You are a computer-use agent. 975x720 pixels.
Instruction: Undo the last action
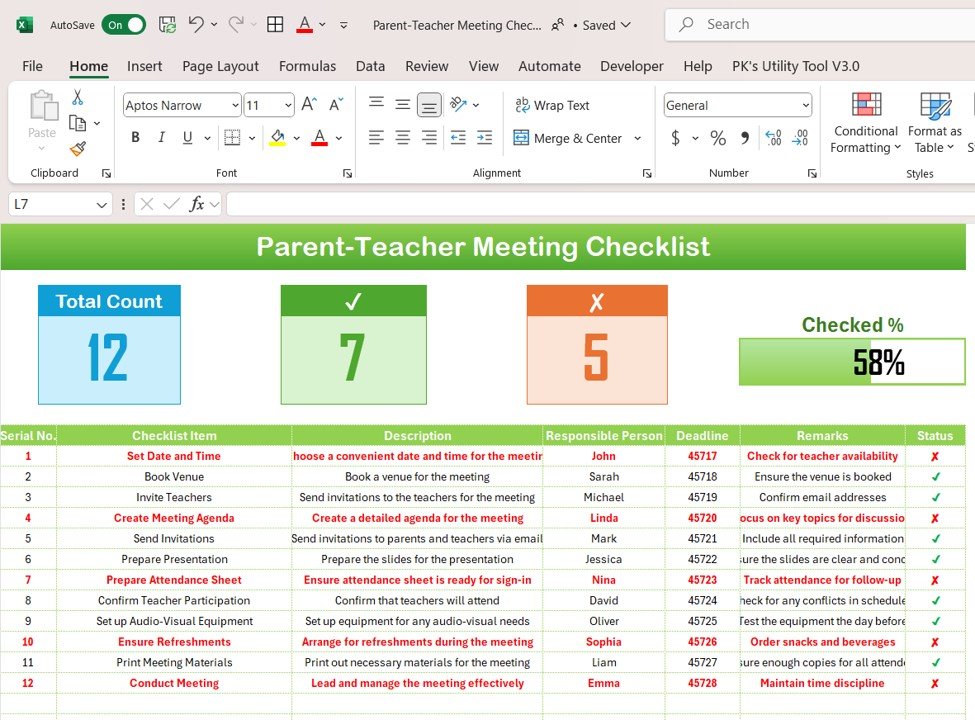point(196,25)
